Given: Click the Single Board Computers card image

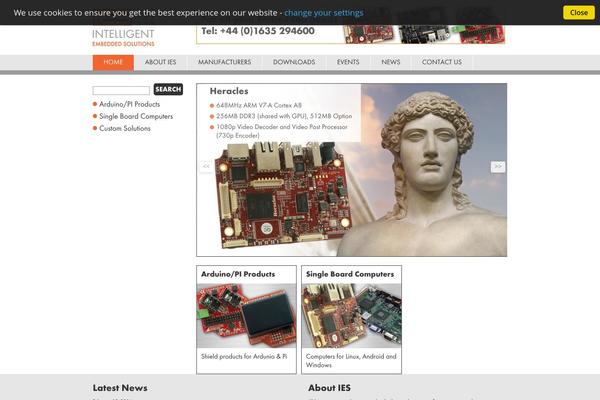Looking at the screenshot, I should (351, 316).
